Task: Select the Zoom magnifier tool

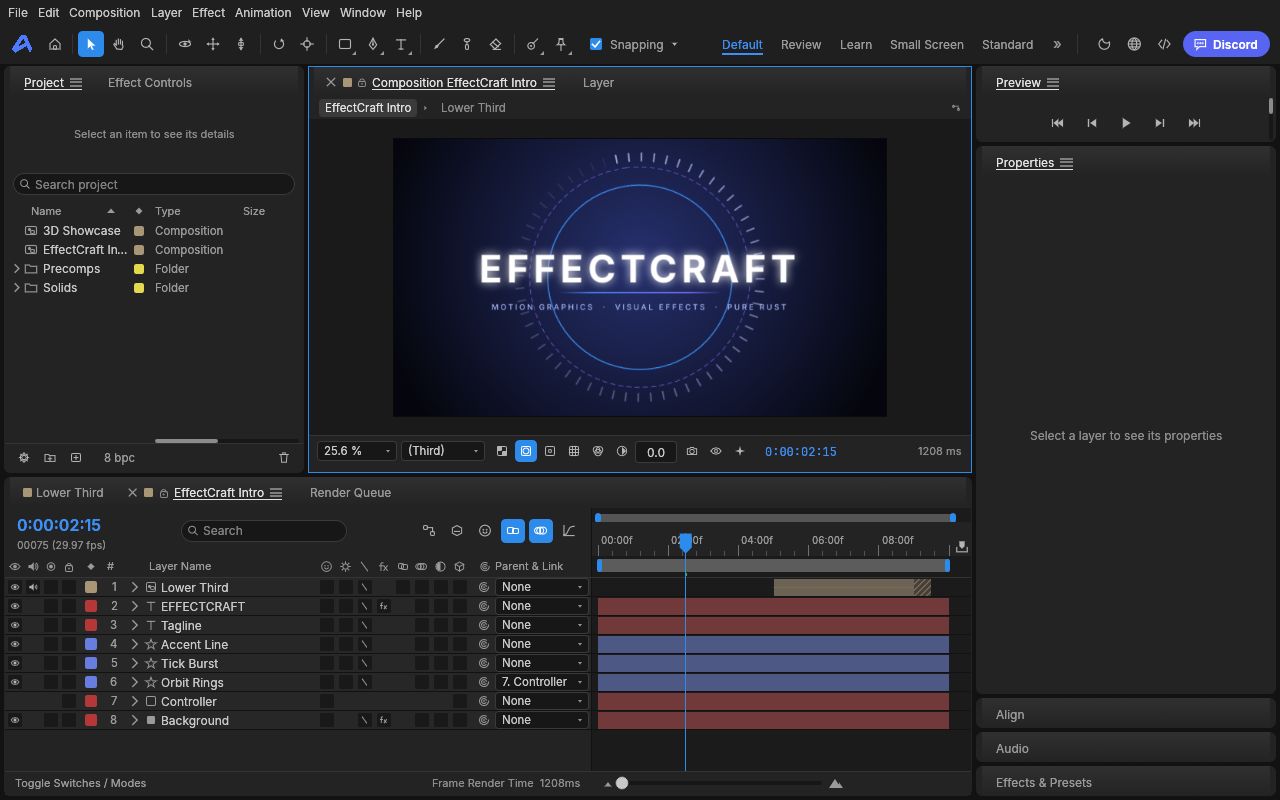Action: point(147,44)
